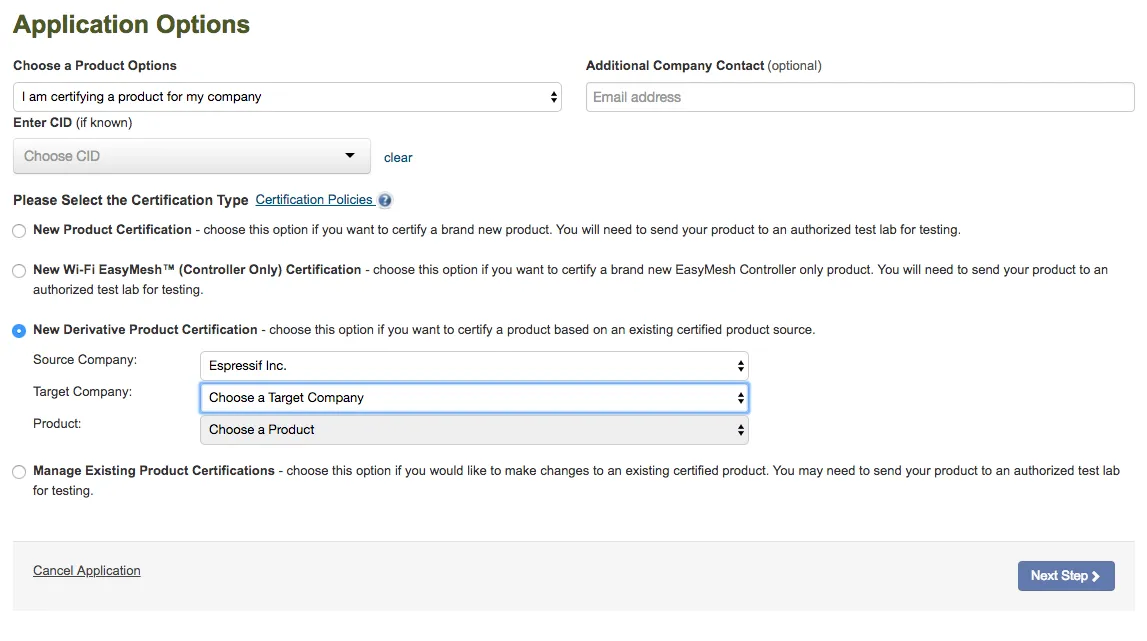Click the New Wi-Fi EasyMesh Certification label

[197, 270]
